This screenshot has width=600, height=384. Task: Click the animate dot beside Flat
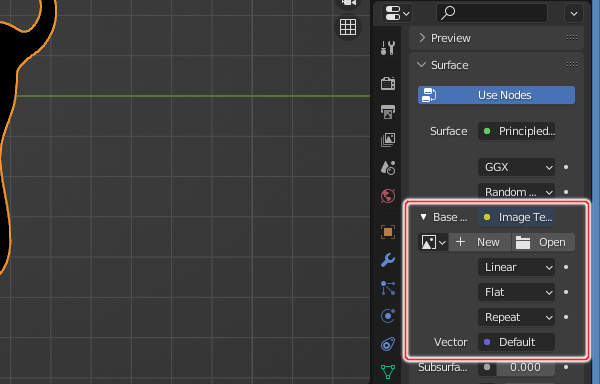point(566,292)
